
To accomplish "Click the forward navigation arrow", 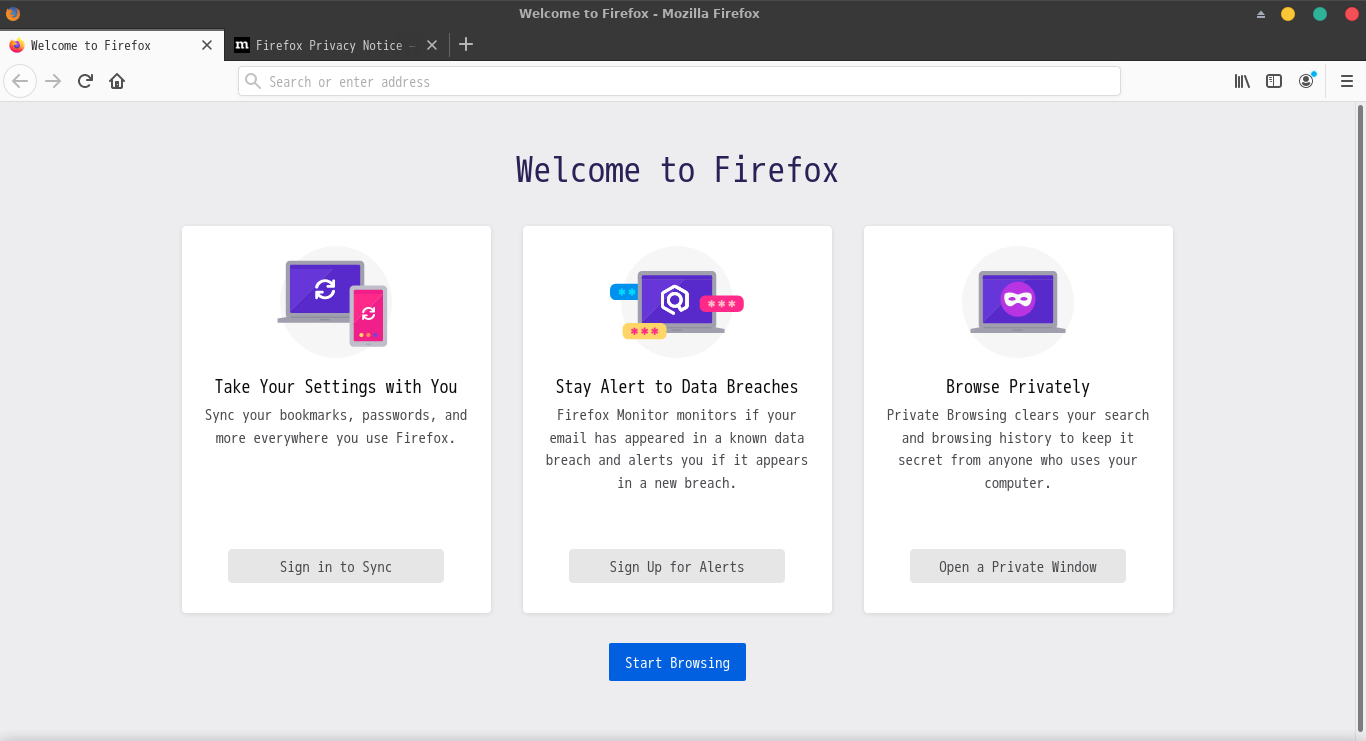I will tap(53, 81).
